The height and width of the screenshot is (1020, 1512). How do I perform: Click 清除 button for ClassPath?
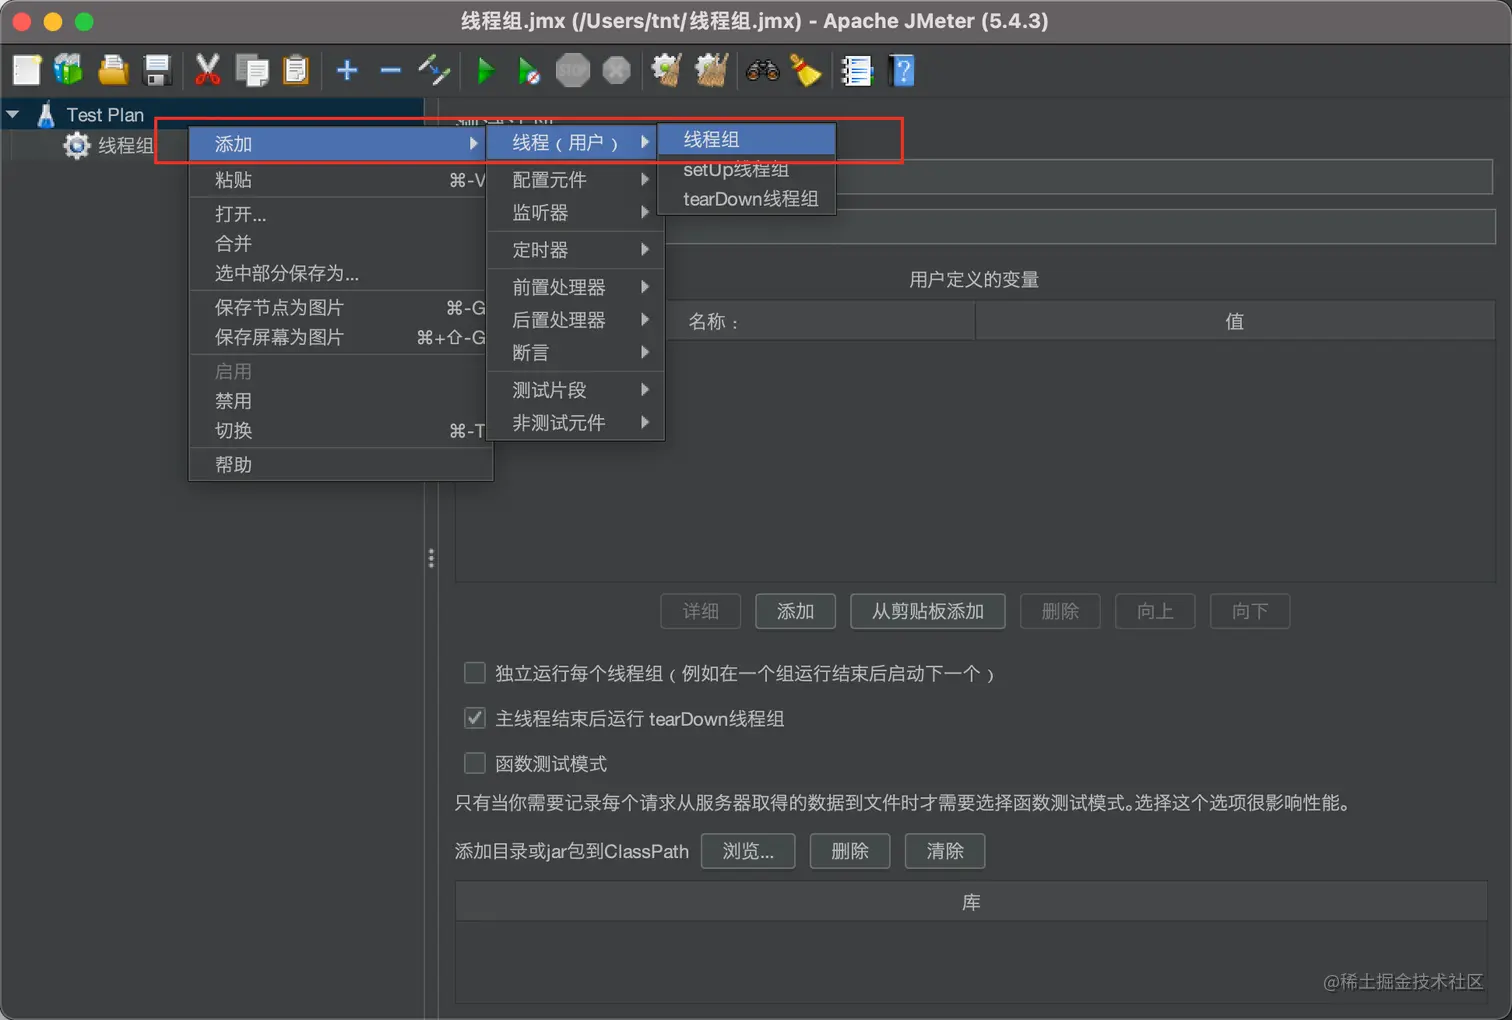point(945,851)
